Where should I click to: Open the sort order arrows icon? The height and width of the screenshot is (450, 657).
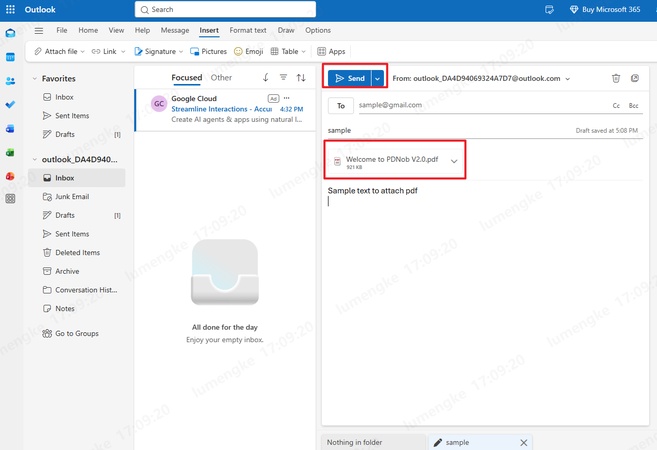click(301, 78)
